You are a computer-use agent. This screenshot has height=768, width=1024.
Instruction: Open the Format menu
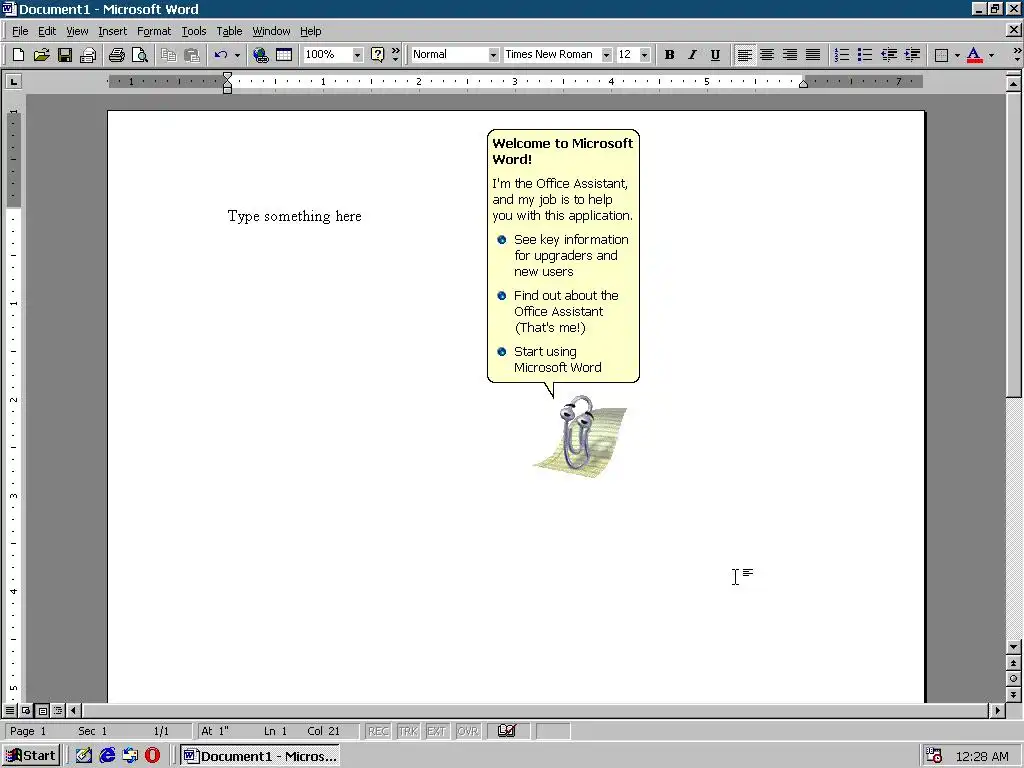(153, 31)
